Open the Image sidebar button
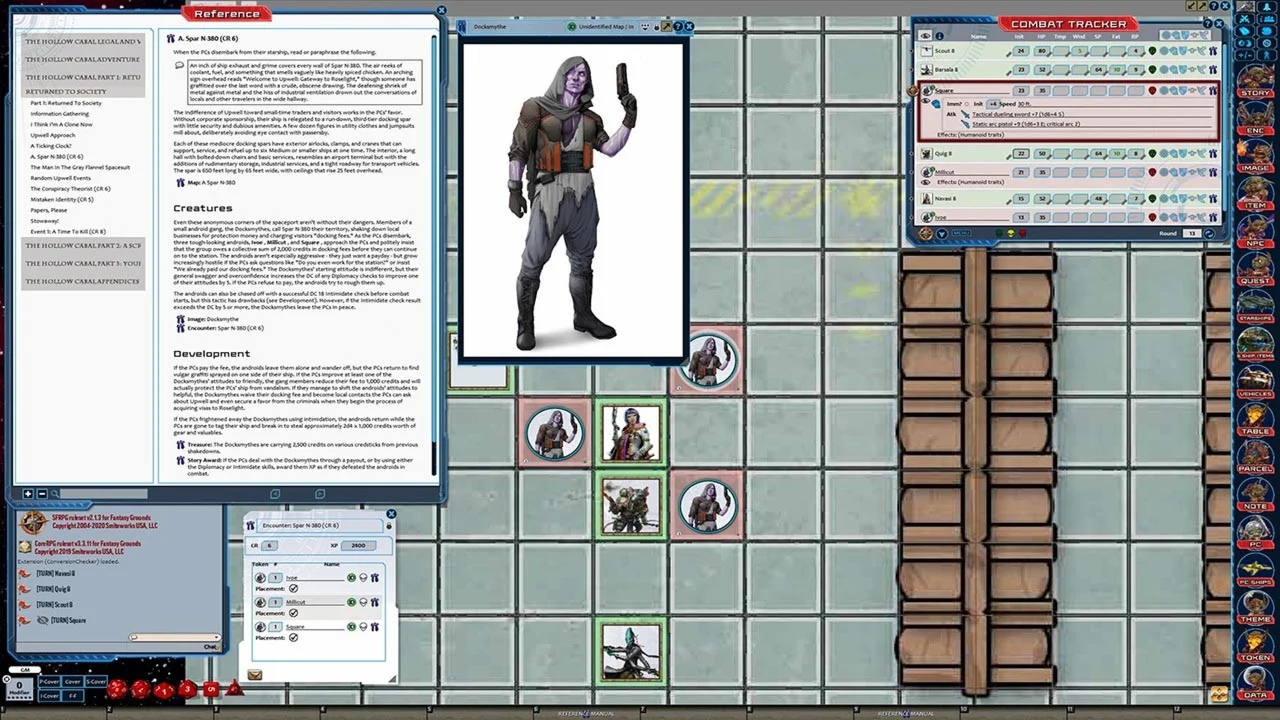1280x720 pixels. click(1255, 154)
